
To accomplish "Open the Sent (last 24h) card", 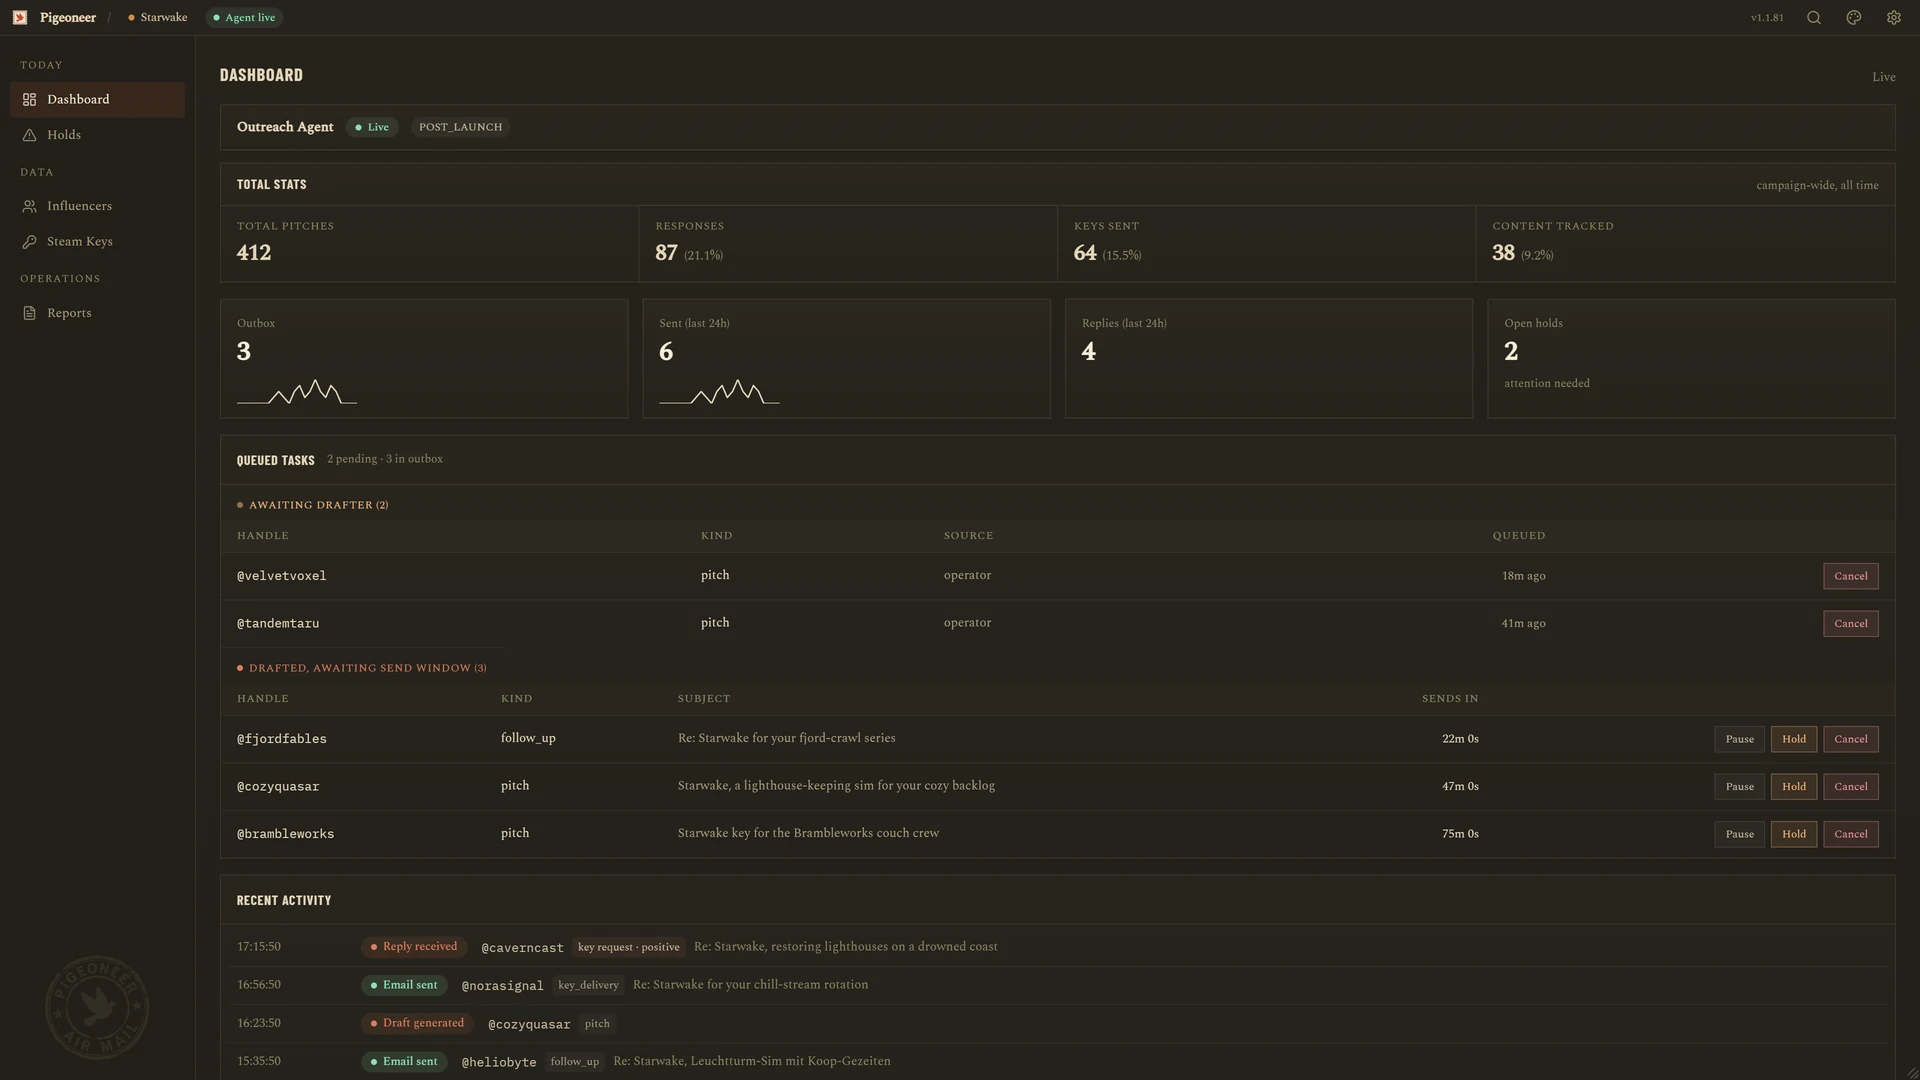I will point(846,359).
